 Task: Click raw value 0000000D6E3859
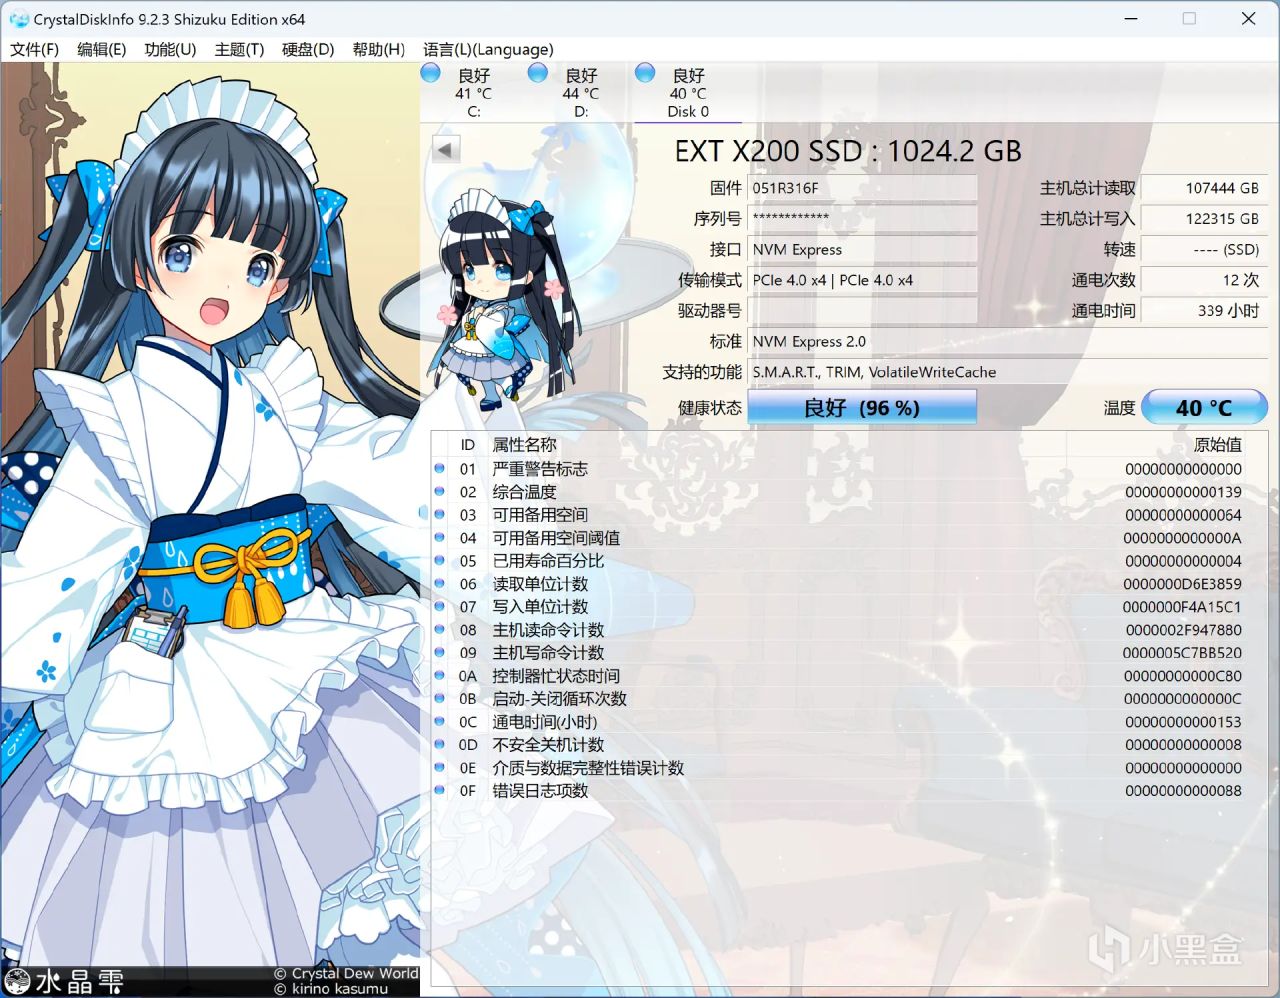(1182, 584)
